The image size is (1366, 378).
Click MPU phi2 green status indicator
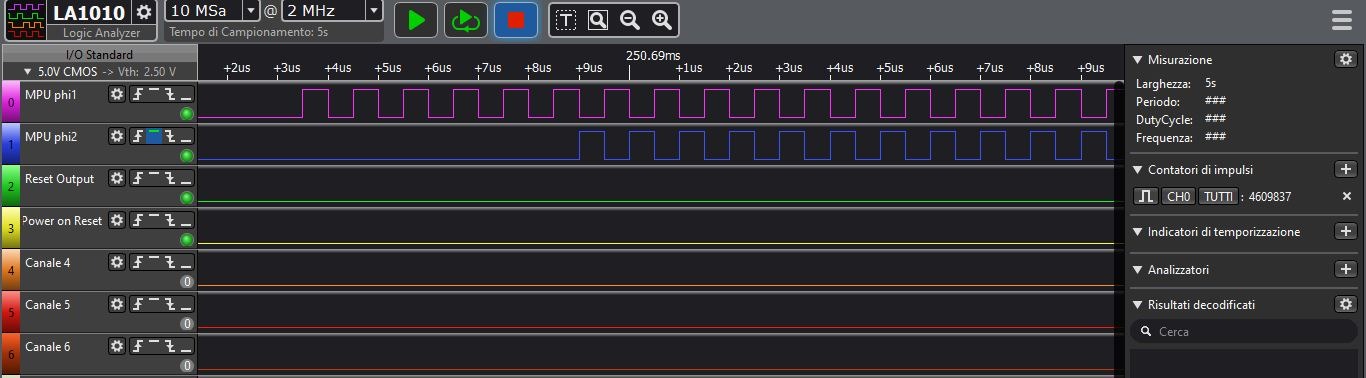pos(186,156)
